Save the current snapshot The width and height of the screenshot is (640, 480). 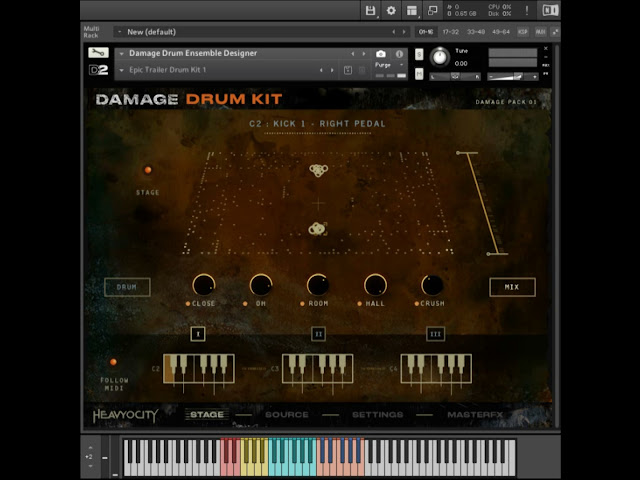coord(348,70)
